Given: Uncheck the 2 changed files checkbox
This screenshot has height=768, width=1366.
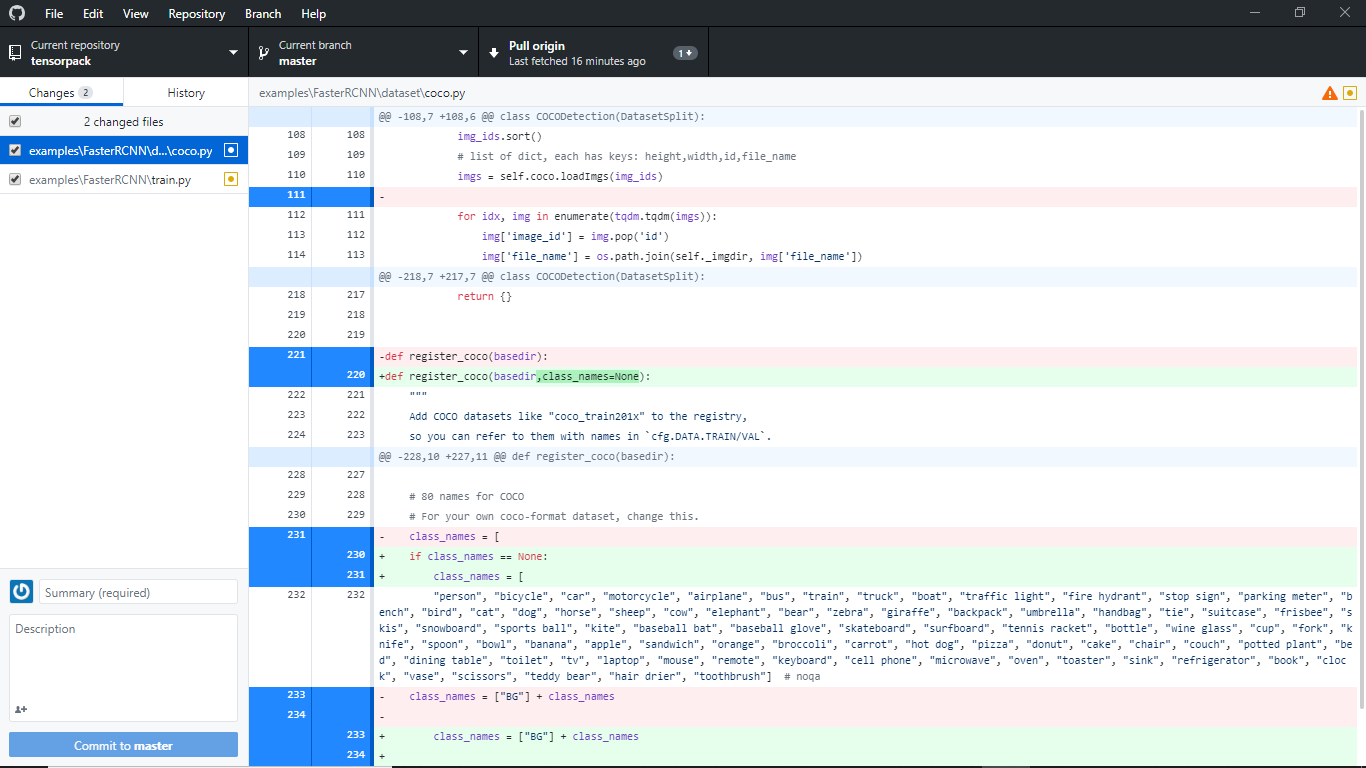Looking at the screenshot, I should (x=14, y=121).
